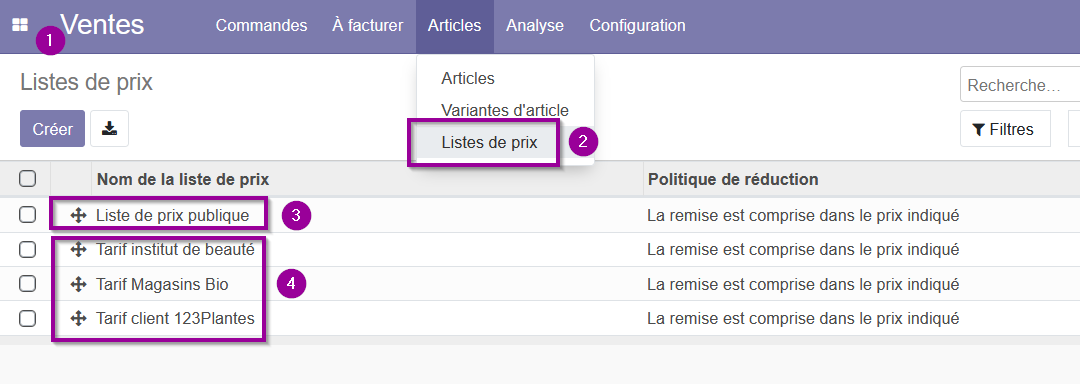Open the Analyse menu
This screenshot has width=1080, height=384.
pos(535,25)
